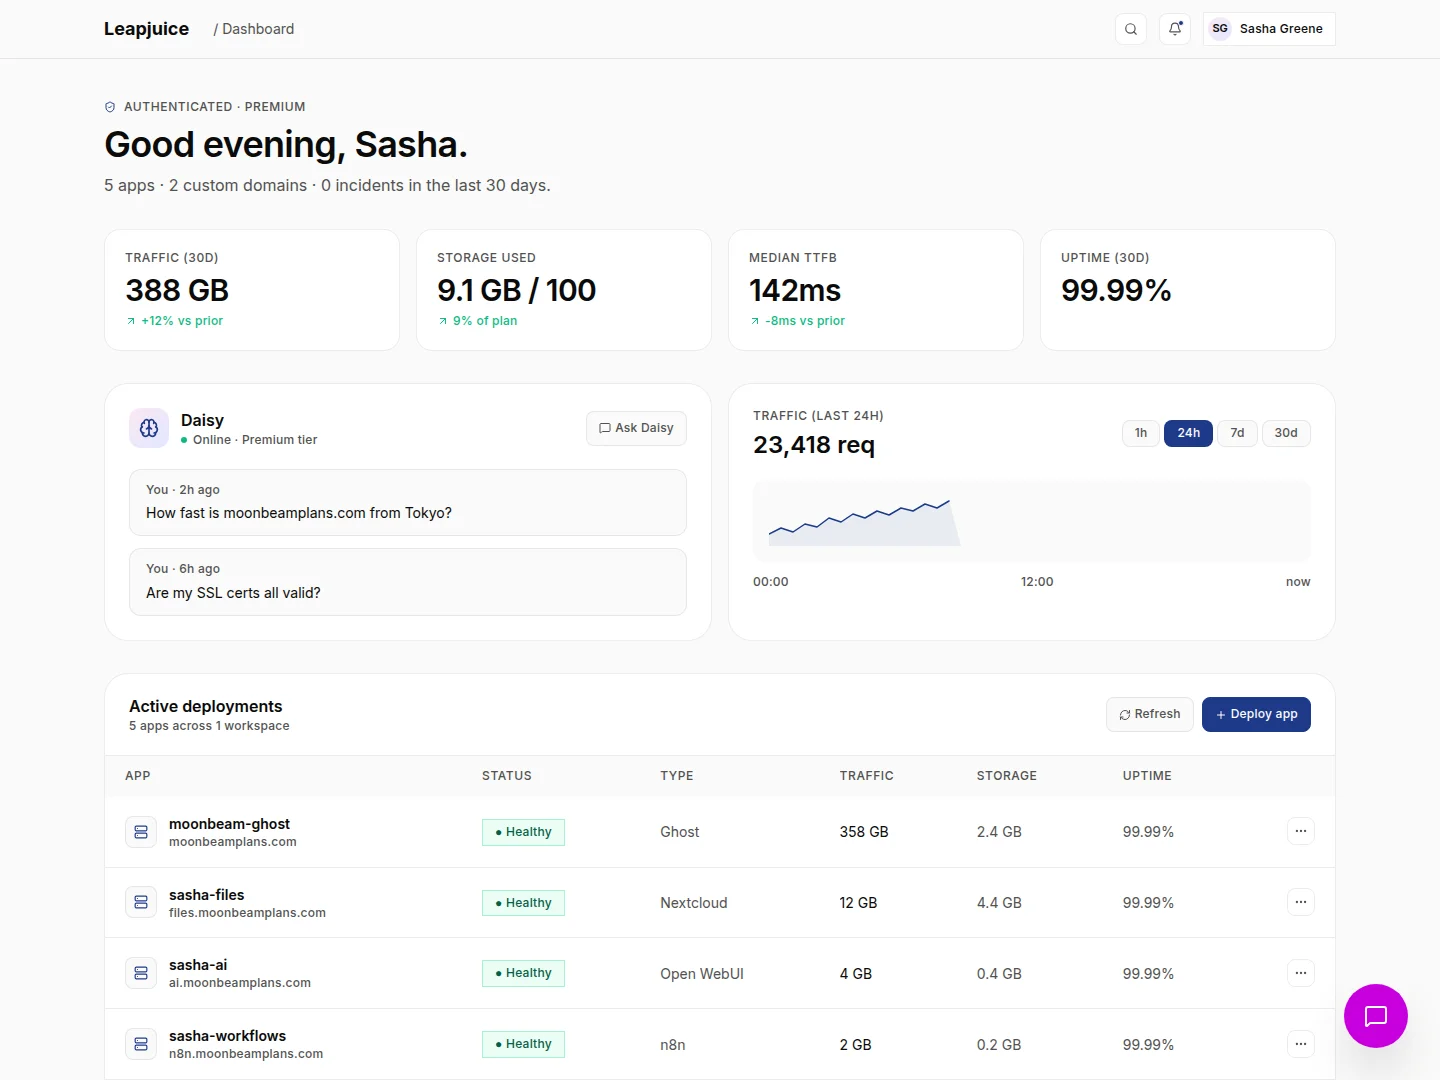Switch traffic chart to 7d range
This screenshot has width=1440, height=1080.
click(x=1237, y=433)
